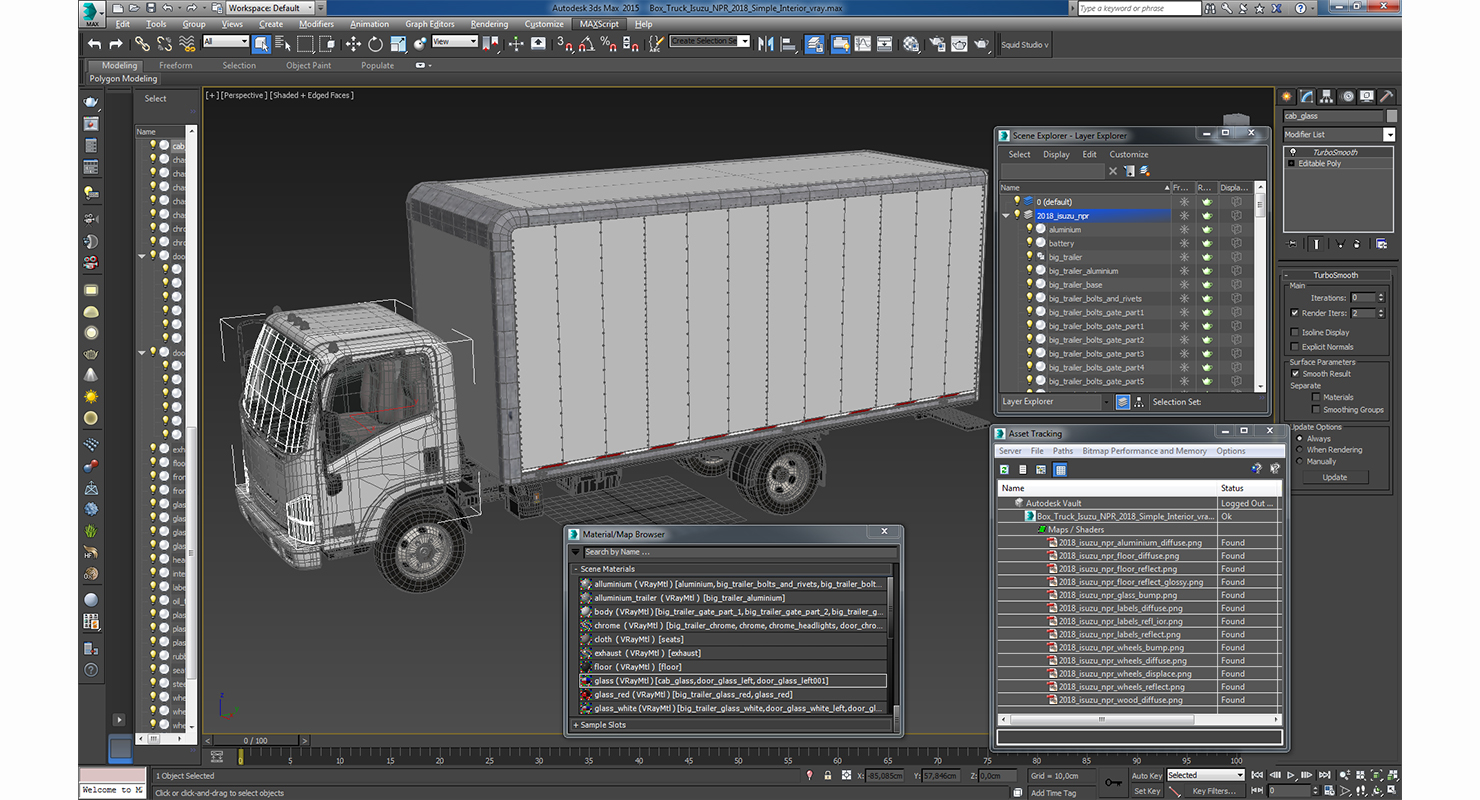Switch to the Hierarchy command panel tab
Viewport: 1480px width, 800px height.
[x=1327, y=97]
